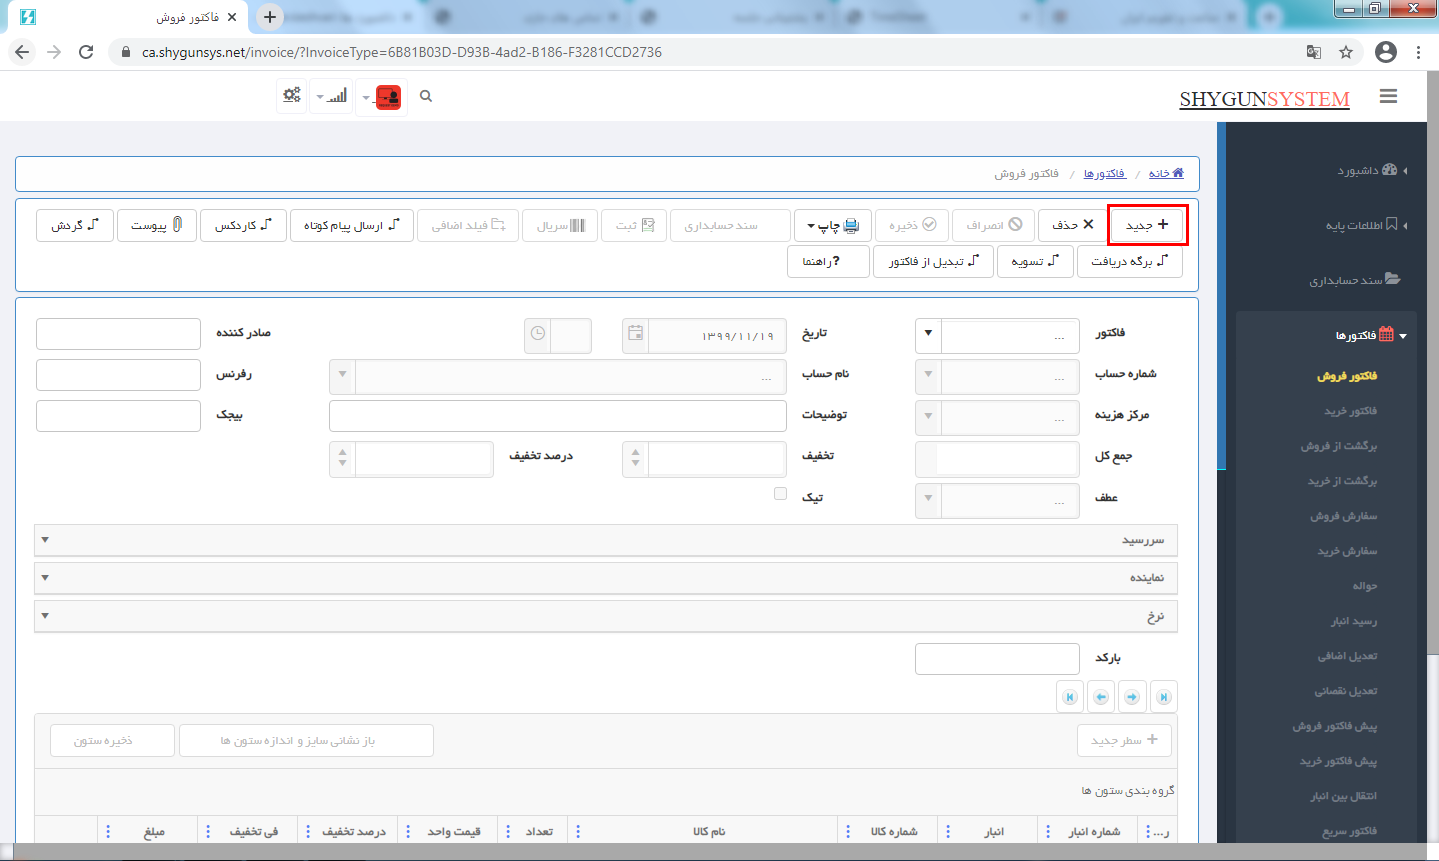Expand the سررسید section
This screenshot has width=1439, height=861.
[44, 540]
